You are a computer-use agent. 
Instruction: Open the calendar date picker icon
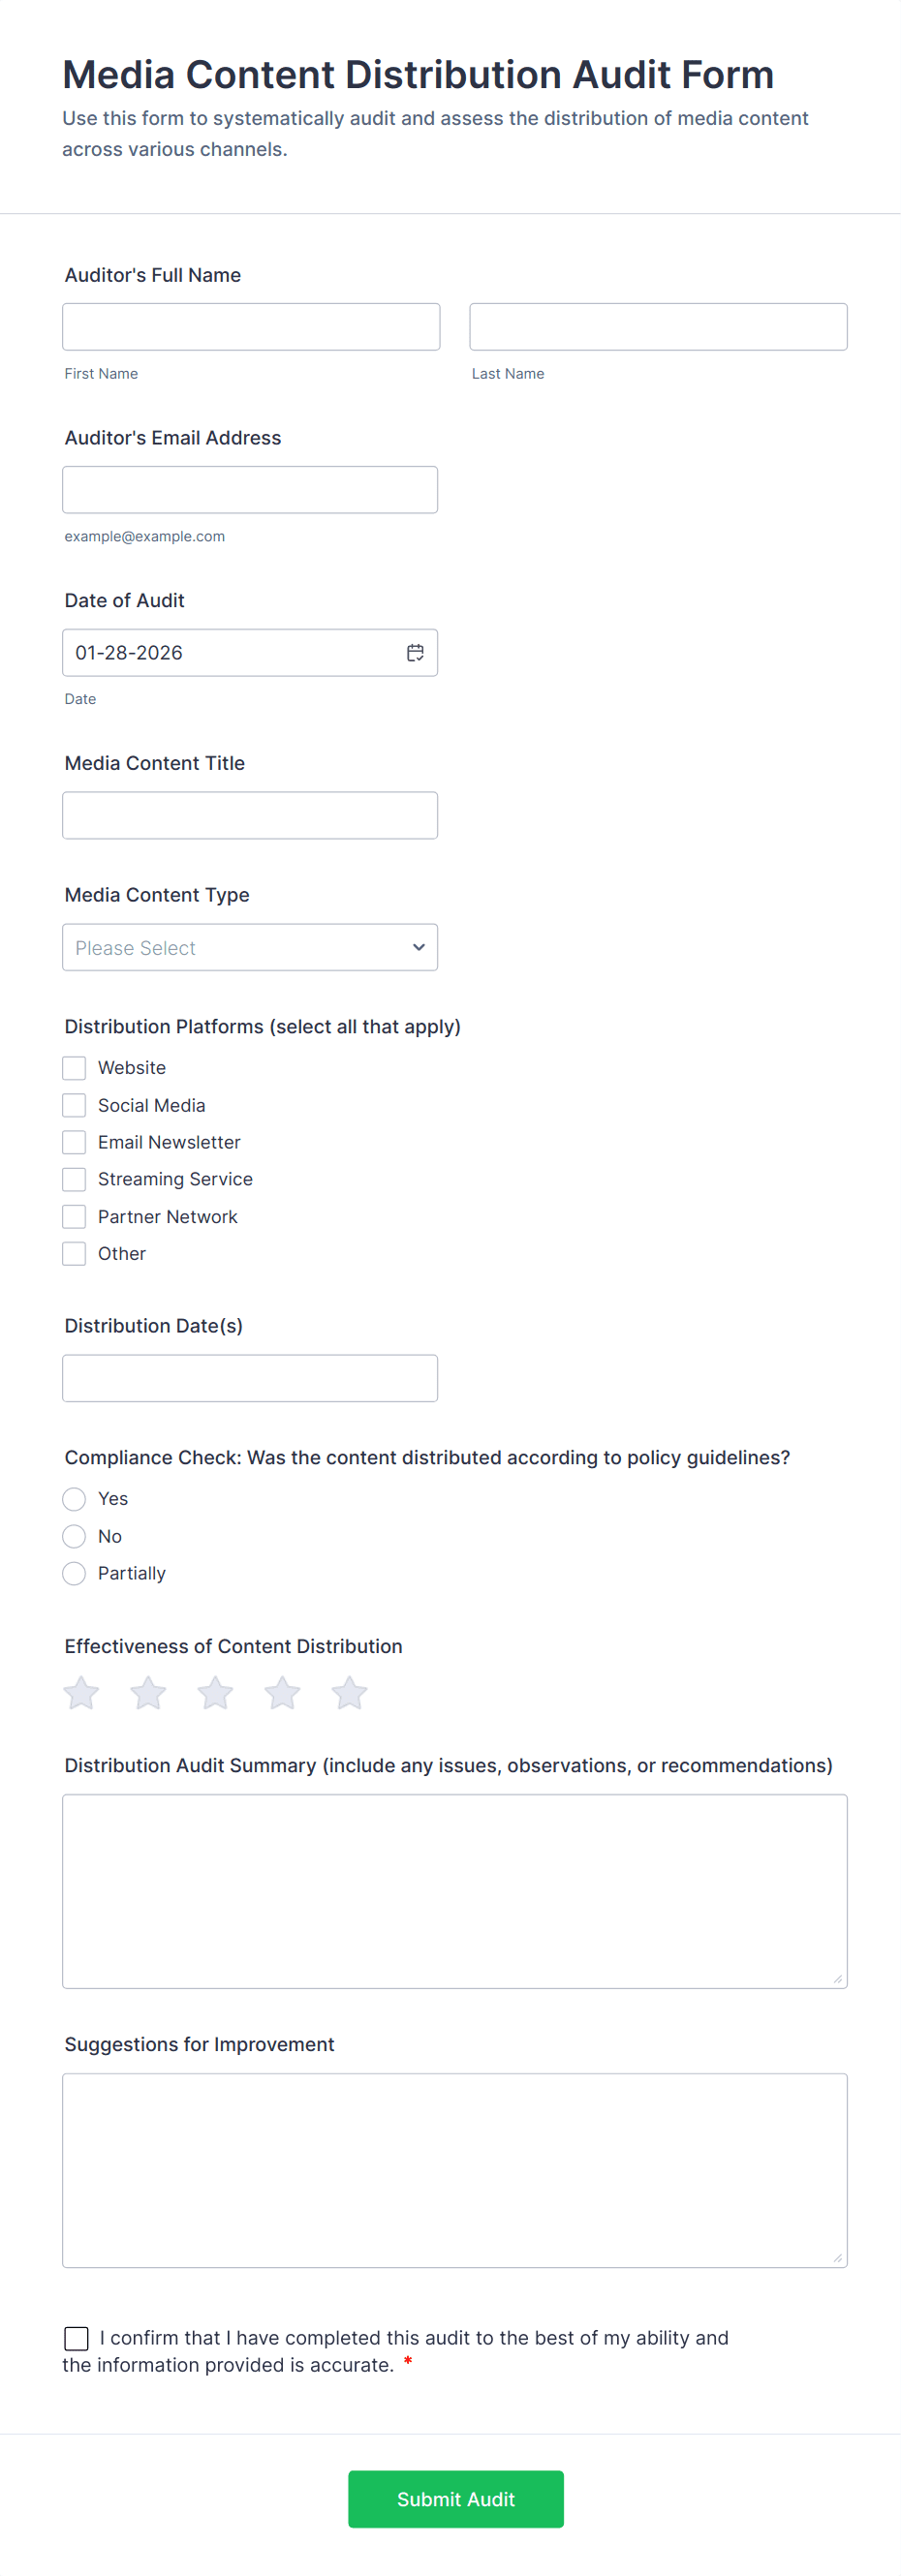(415, 653)
